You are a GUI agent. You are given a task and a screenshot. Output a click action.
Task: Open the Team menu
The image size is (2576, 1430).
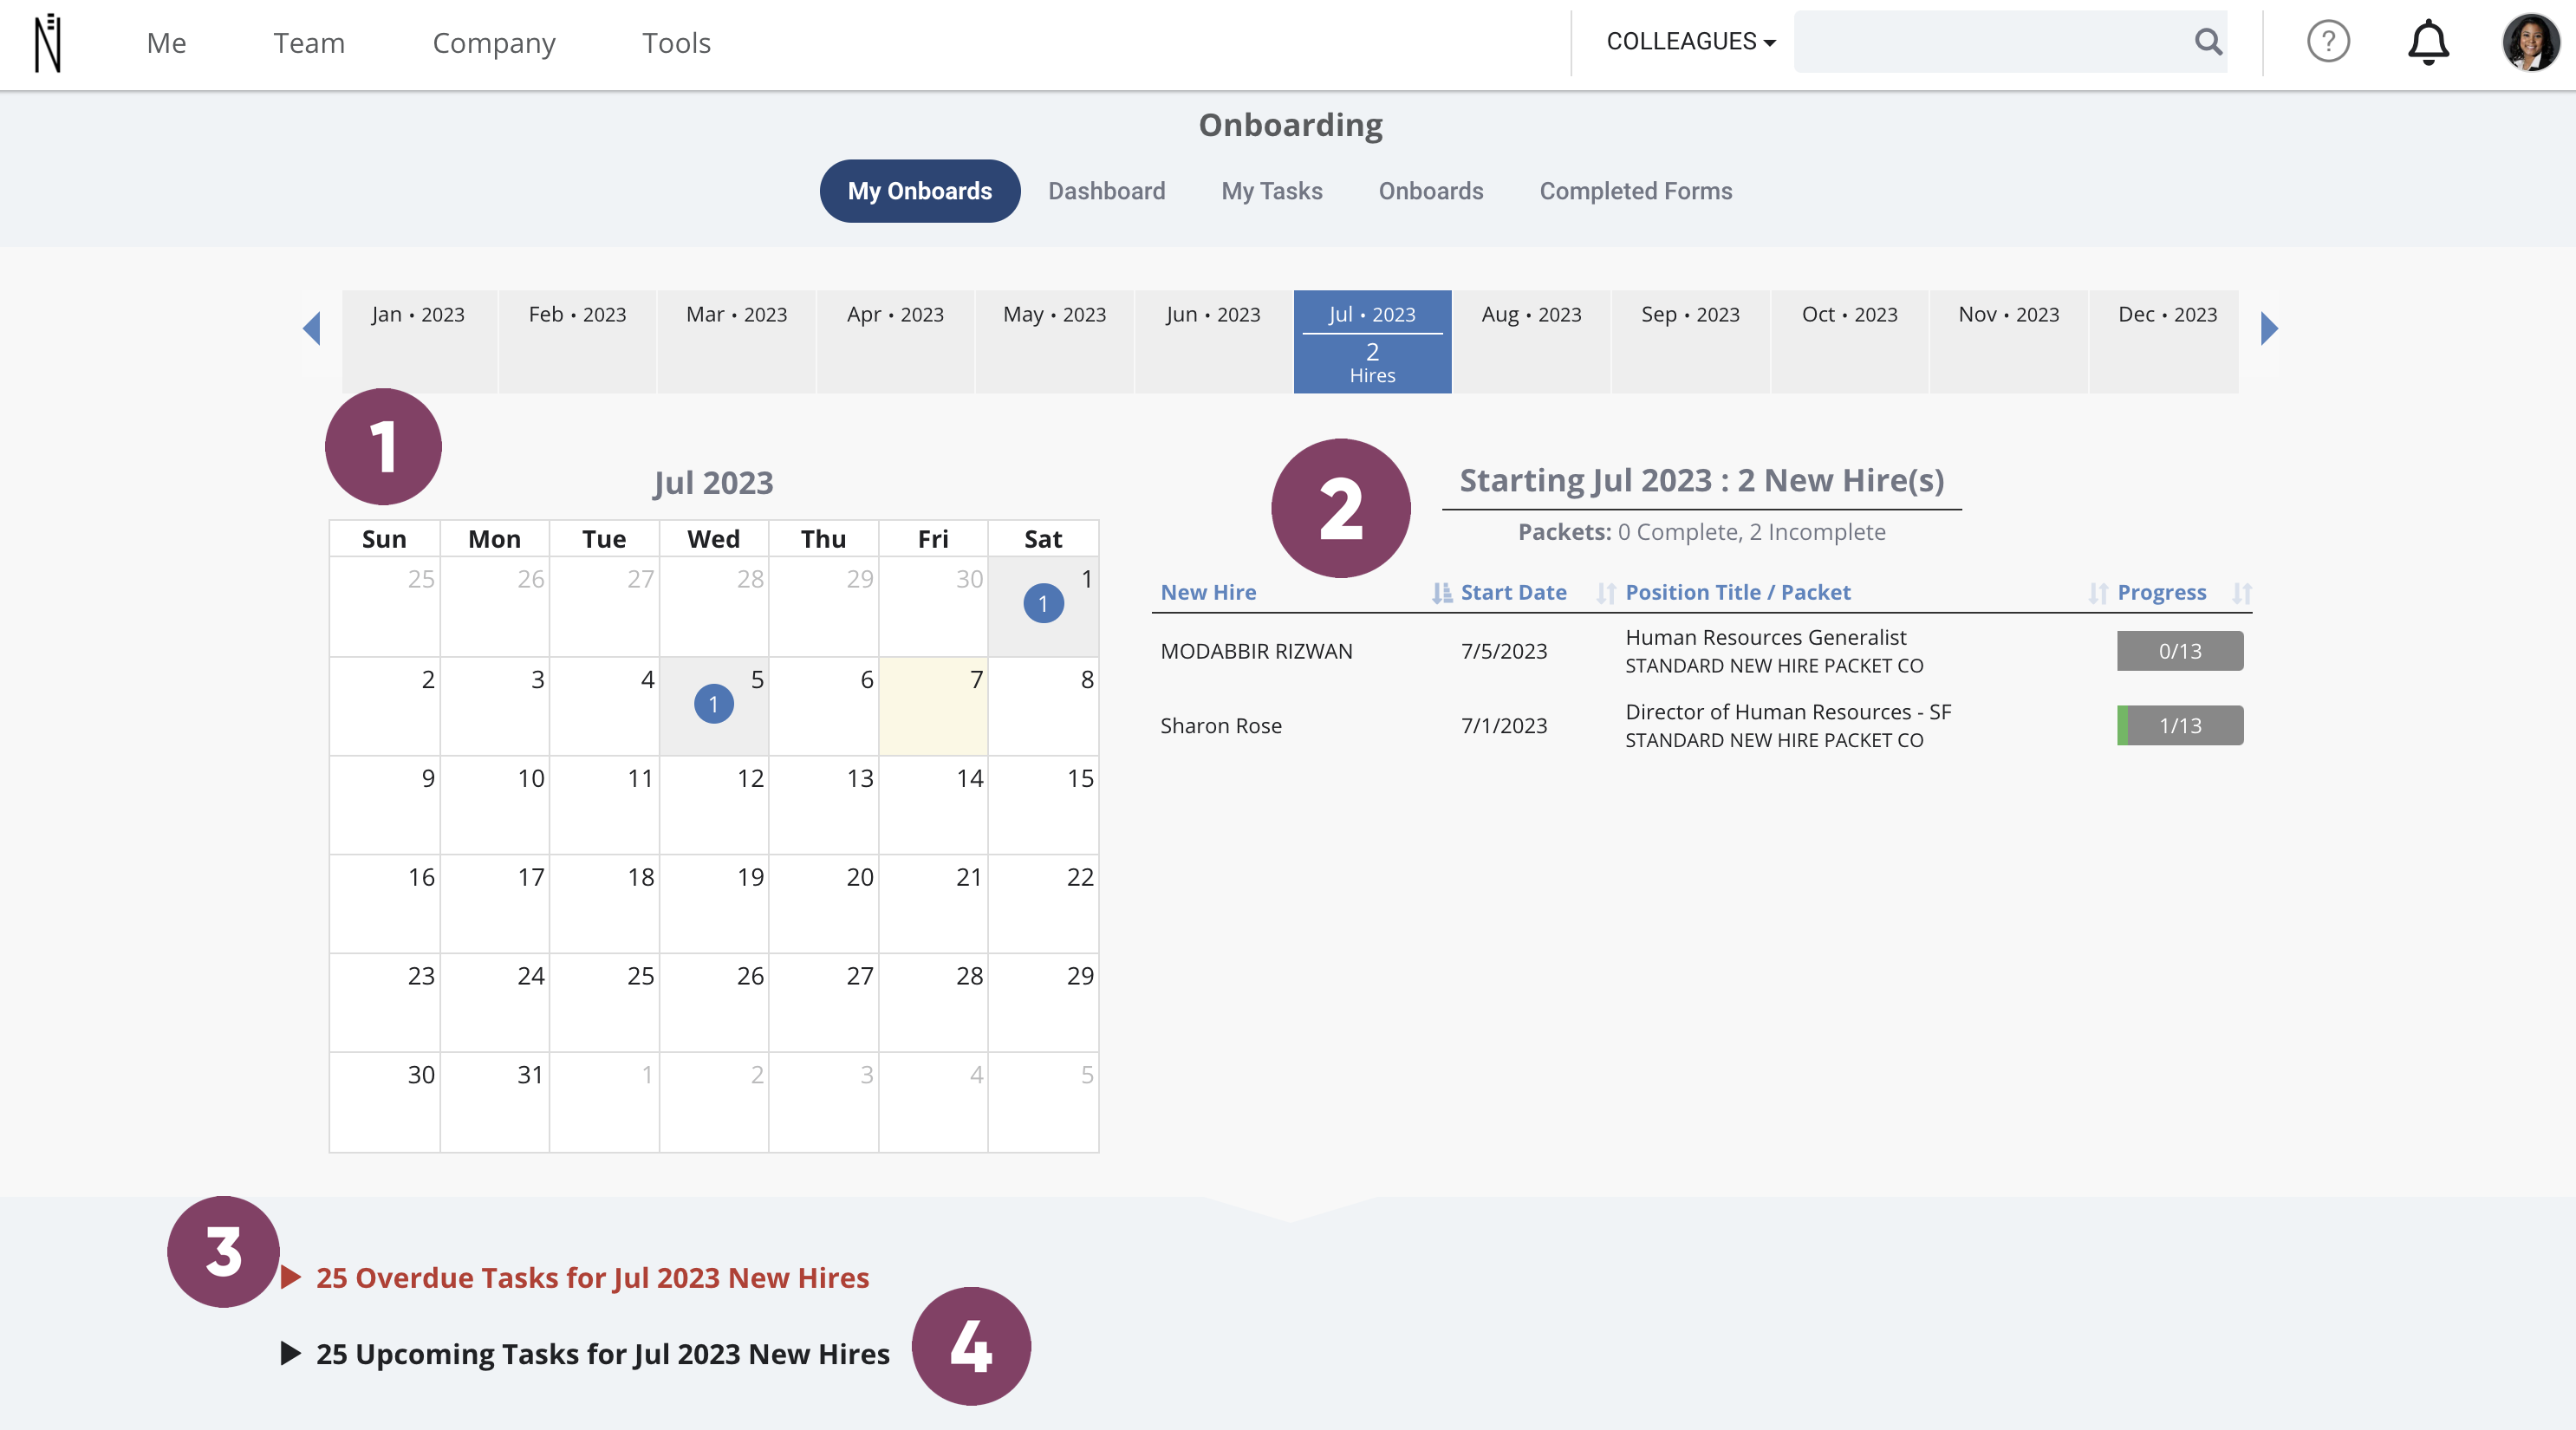point(309,43)
